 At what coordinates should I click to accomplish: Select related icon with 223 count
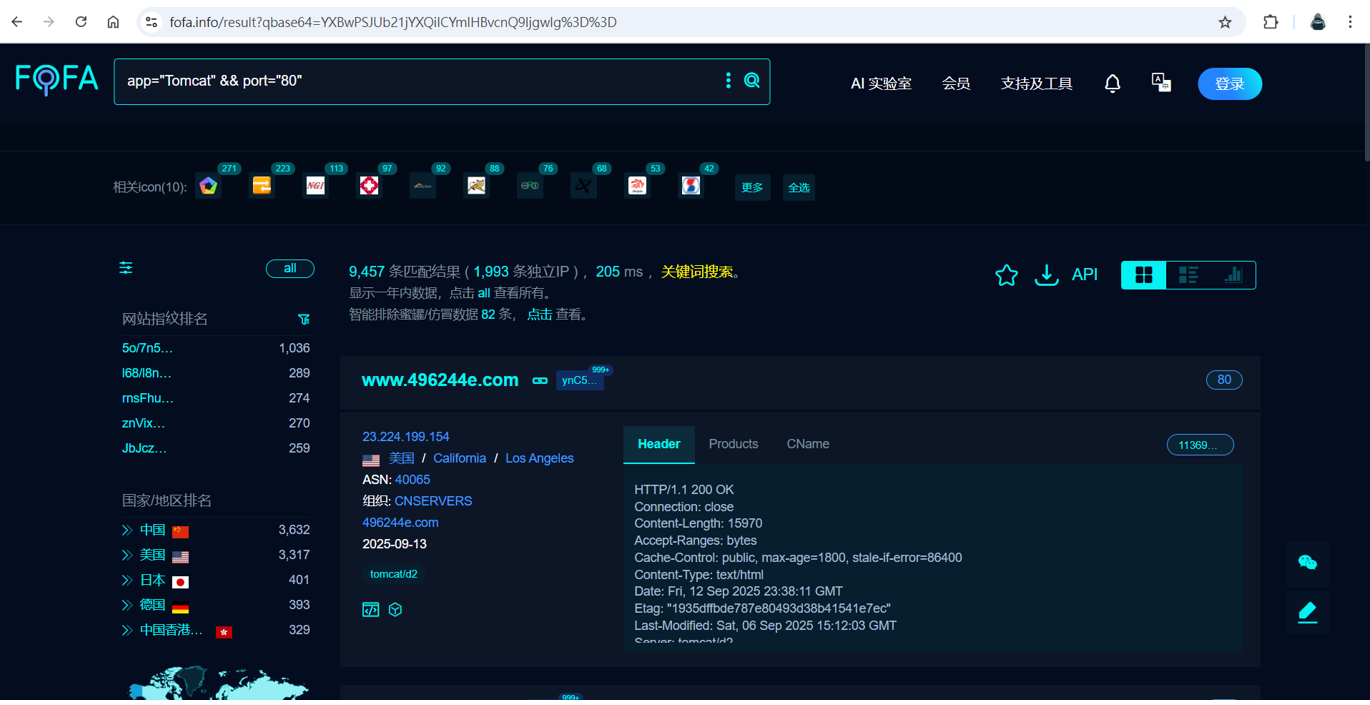coord(262,186)
